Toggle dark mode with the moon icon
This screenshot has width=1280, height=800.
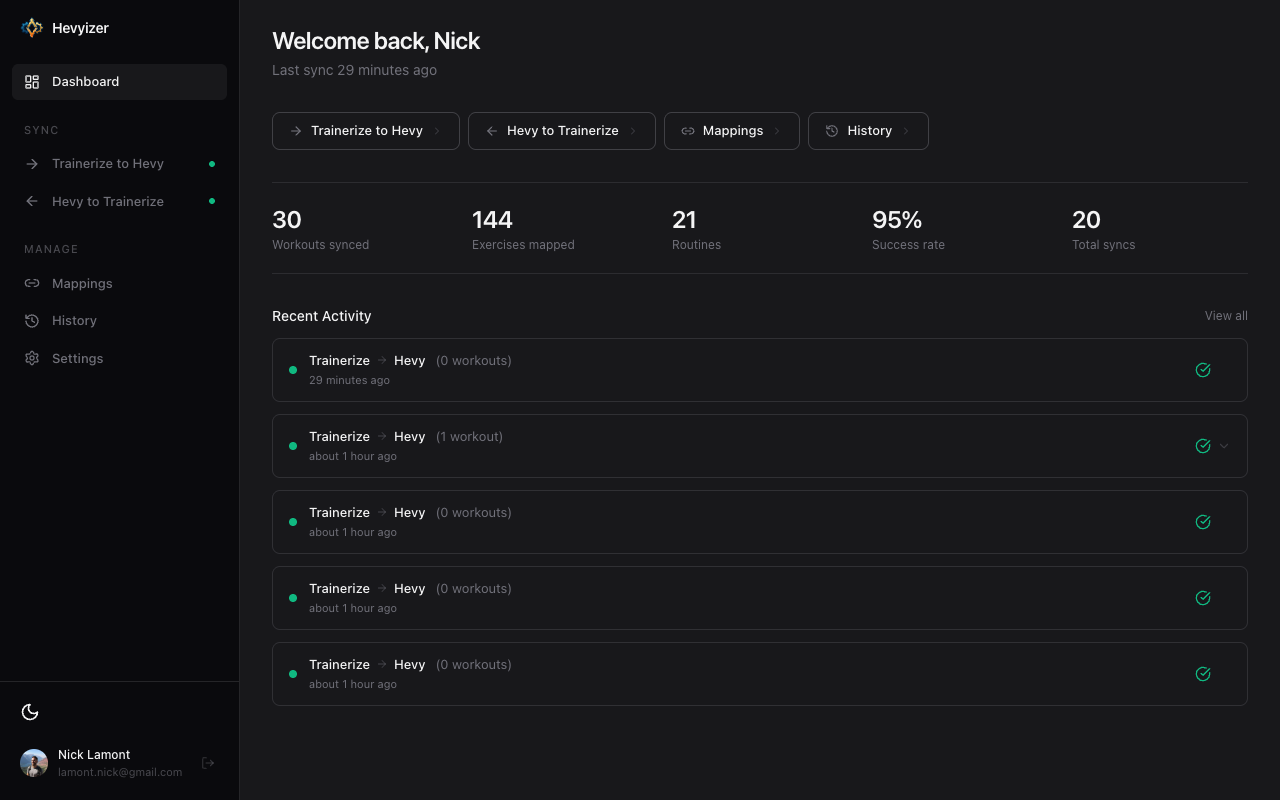pyautogui.click(x=30, y=711)
